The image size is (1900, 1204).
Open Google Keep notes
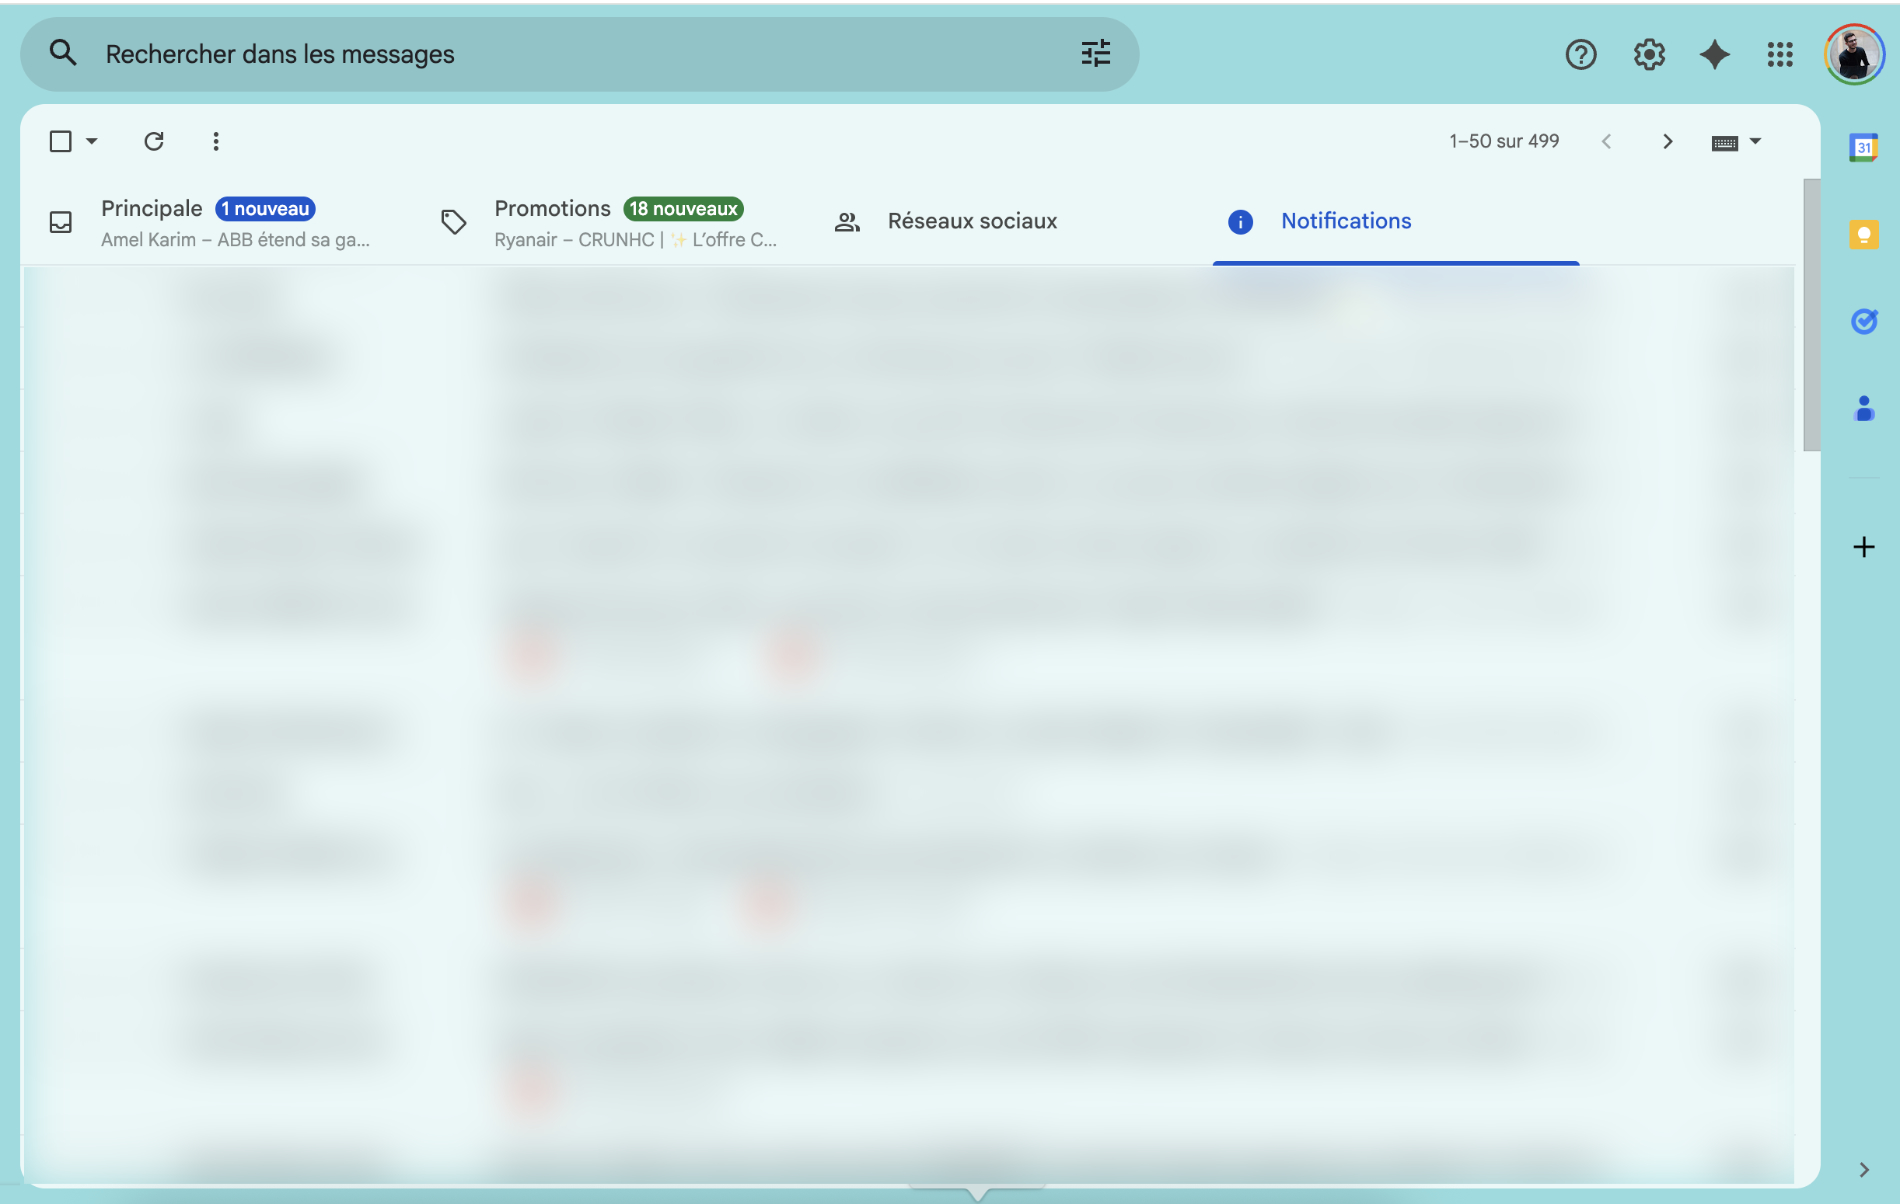[1863, 234]
